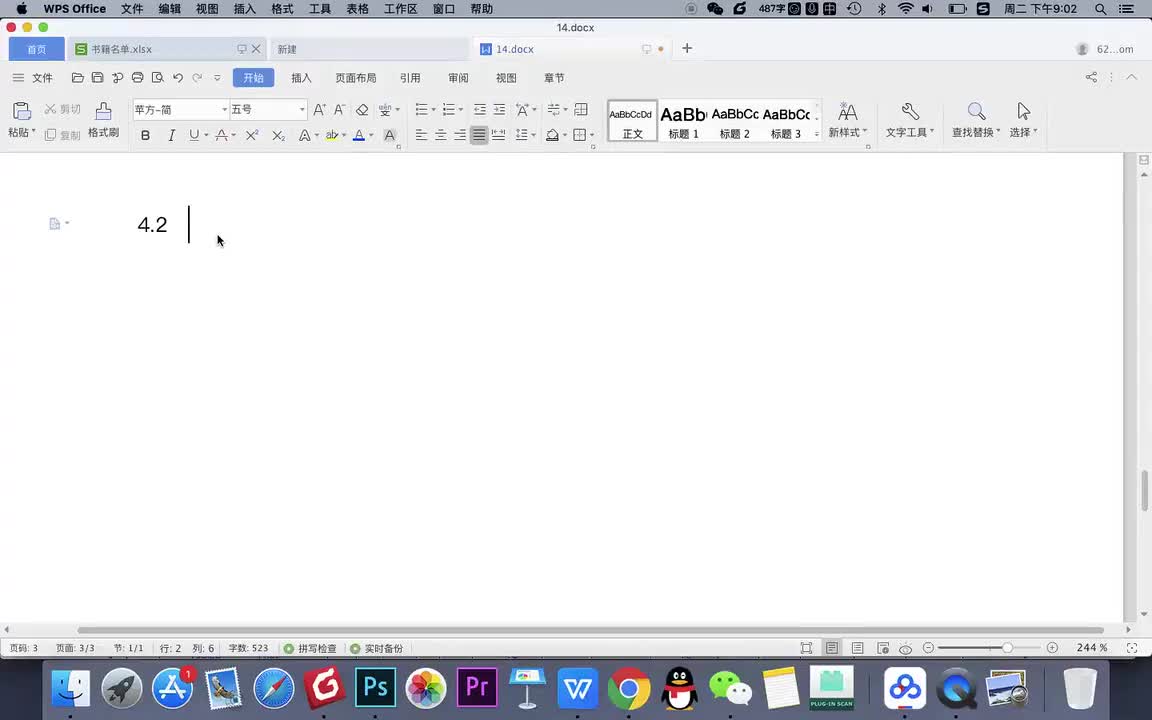The height and width of the screenshot is (720, 1152).
Task: Expand numbered list dropdown arrow
Action: (x=461, y=110)
